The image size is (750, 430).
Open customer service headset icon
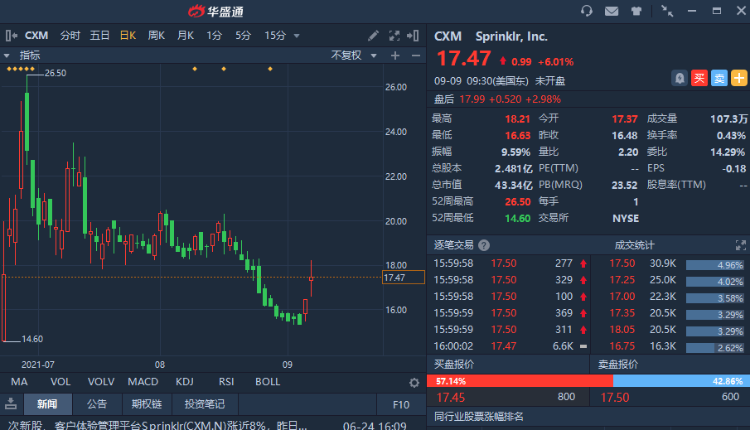pyautogui.click(x=586, y=11)
